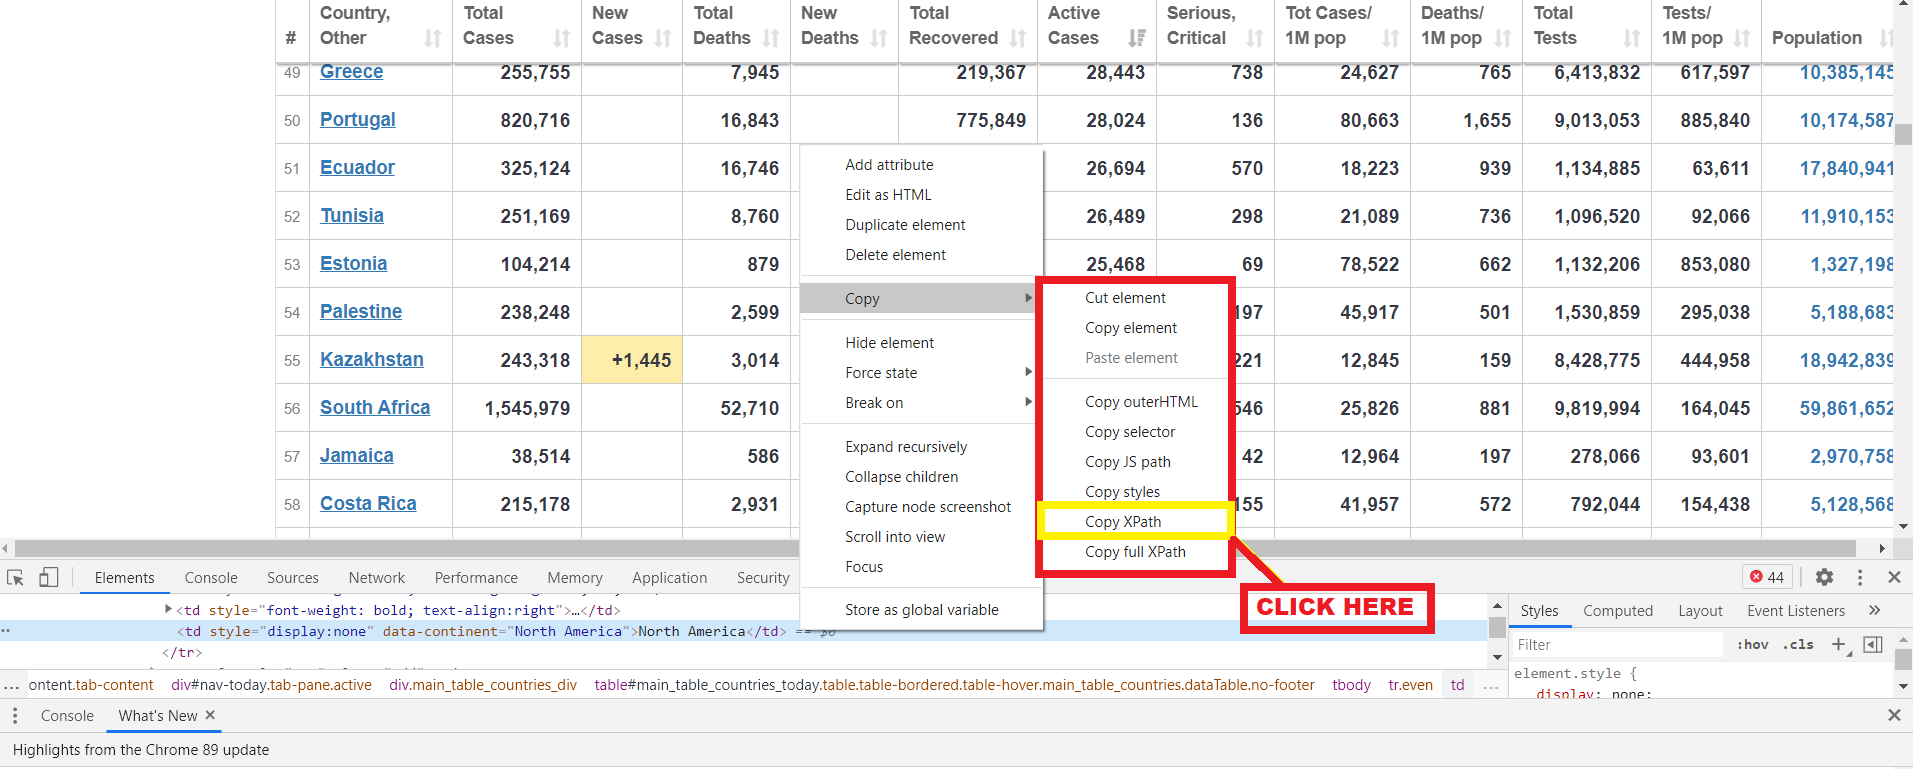
Task: Expand the Copy submenu arrow
Action: tap(1028, 298)
